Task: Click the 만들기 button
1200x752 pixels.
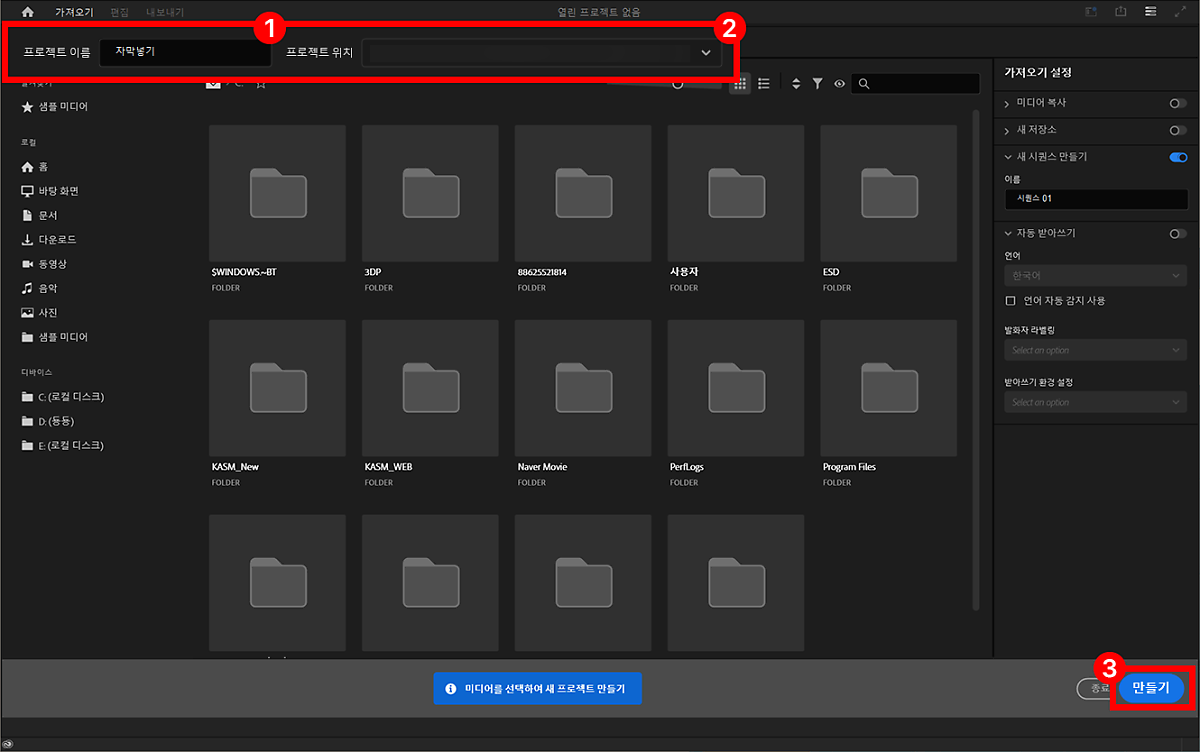Action: point(1151,688)
